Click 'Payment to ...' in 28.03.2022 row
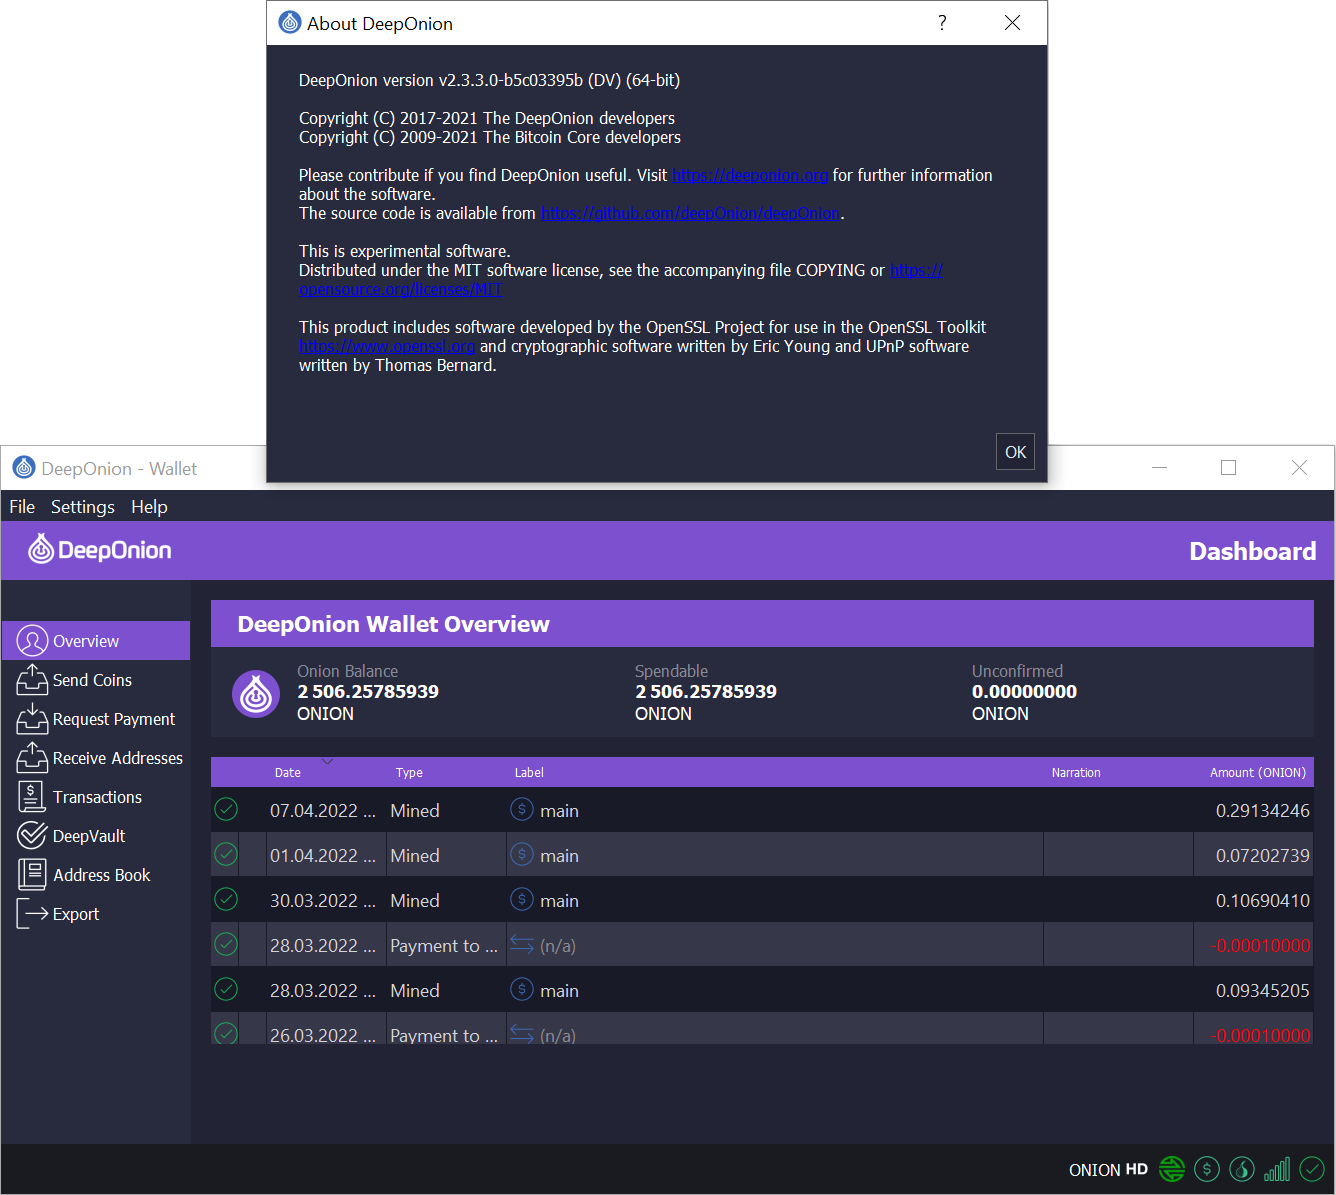This screenshot has height=1195, width=1336. 444,945
